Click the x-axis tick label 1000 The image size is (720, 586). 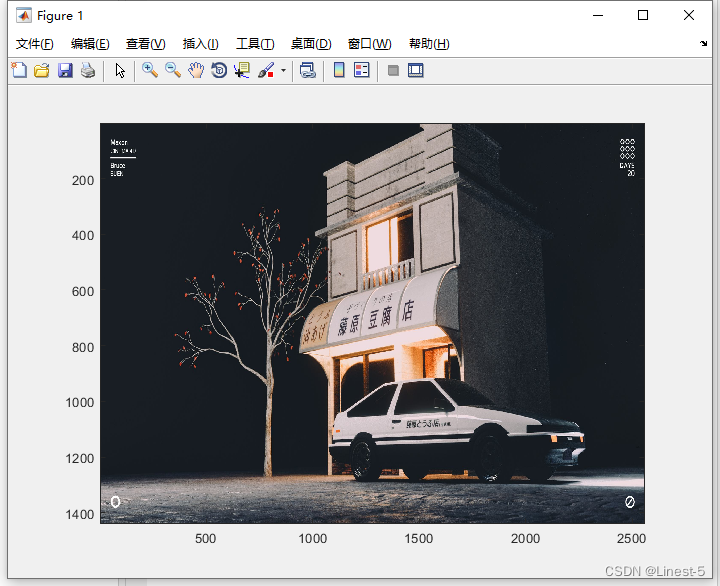pos(313,538)
